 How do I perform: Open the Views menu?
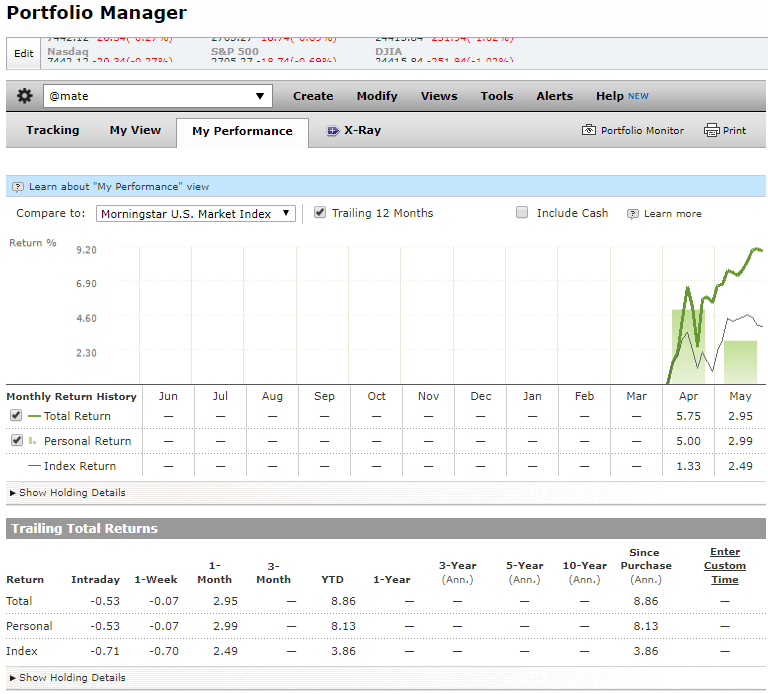439,96
